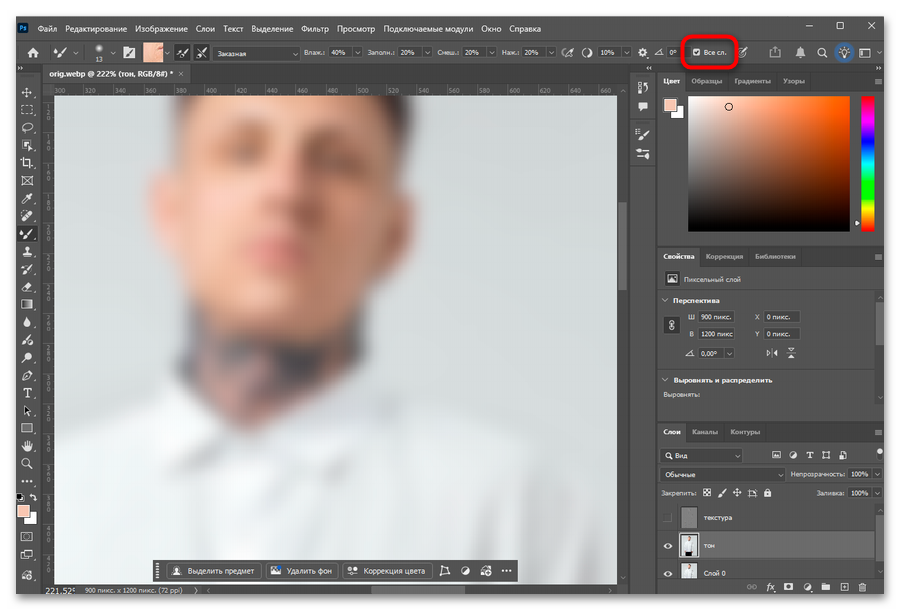This screenshot has height=610, width=900.
Task: Click the current brush load color swatch
Action: click(153, 53)
